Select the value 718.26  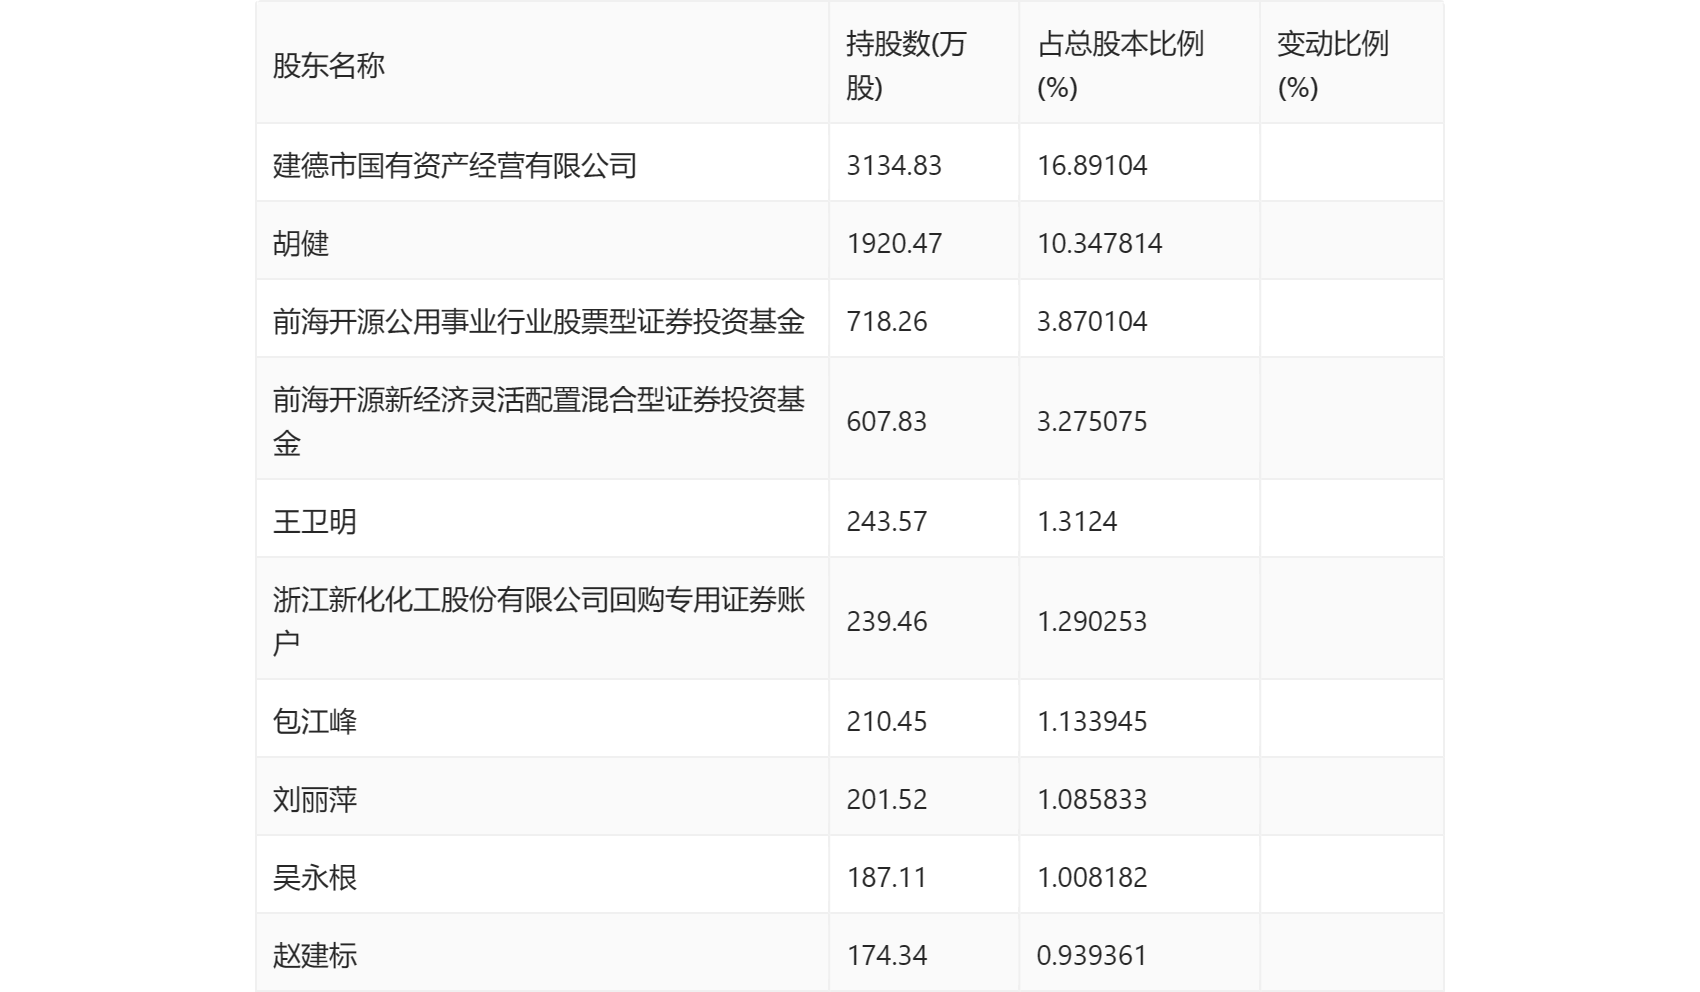coord(887,321)
